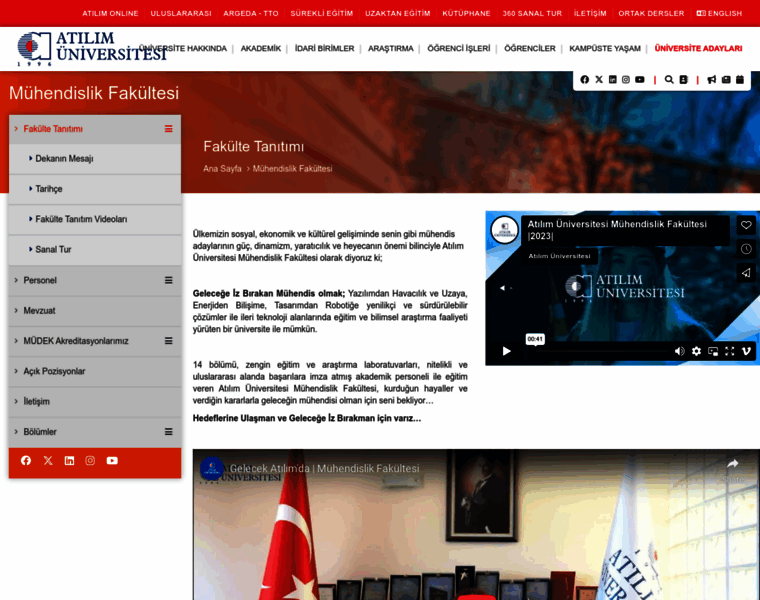
Task: Open ÖĞRENCİLER menu
Action: click(530, 48)
